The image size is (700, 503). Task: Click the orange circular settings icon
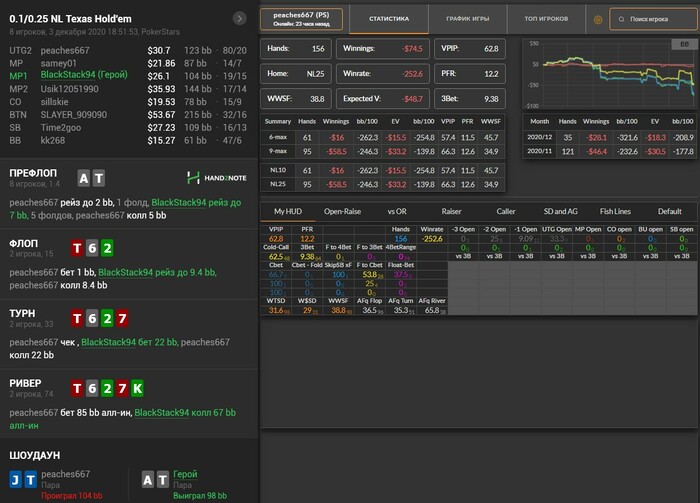598,19
